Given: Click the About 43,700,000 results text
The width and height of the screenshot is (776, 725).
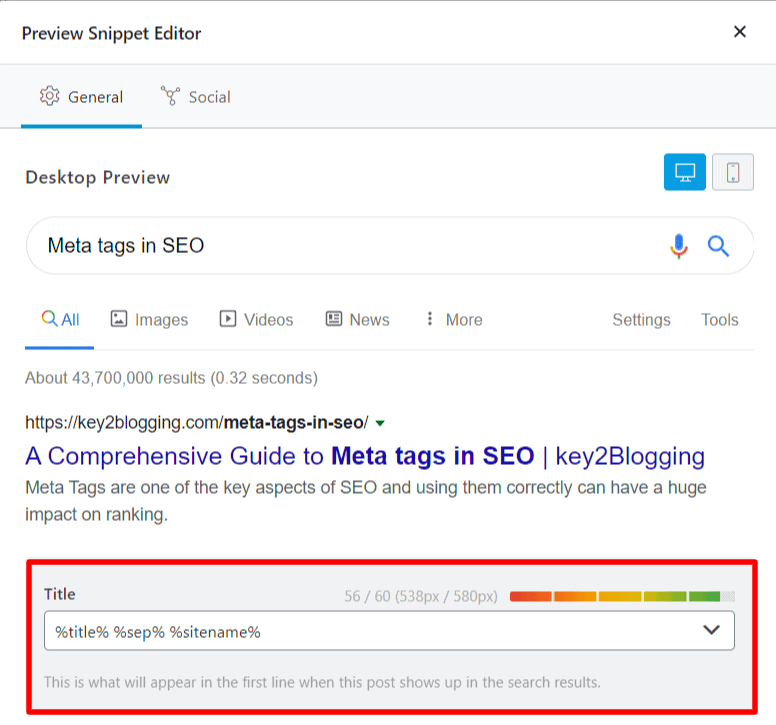Looking at the screenshot, I should [171, 378].
